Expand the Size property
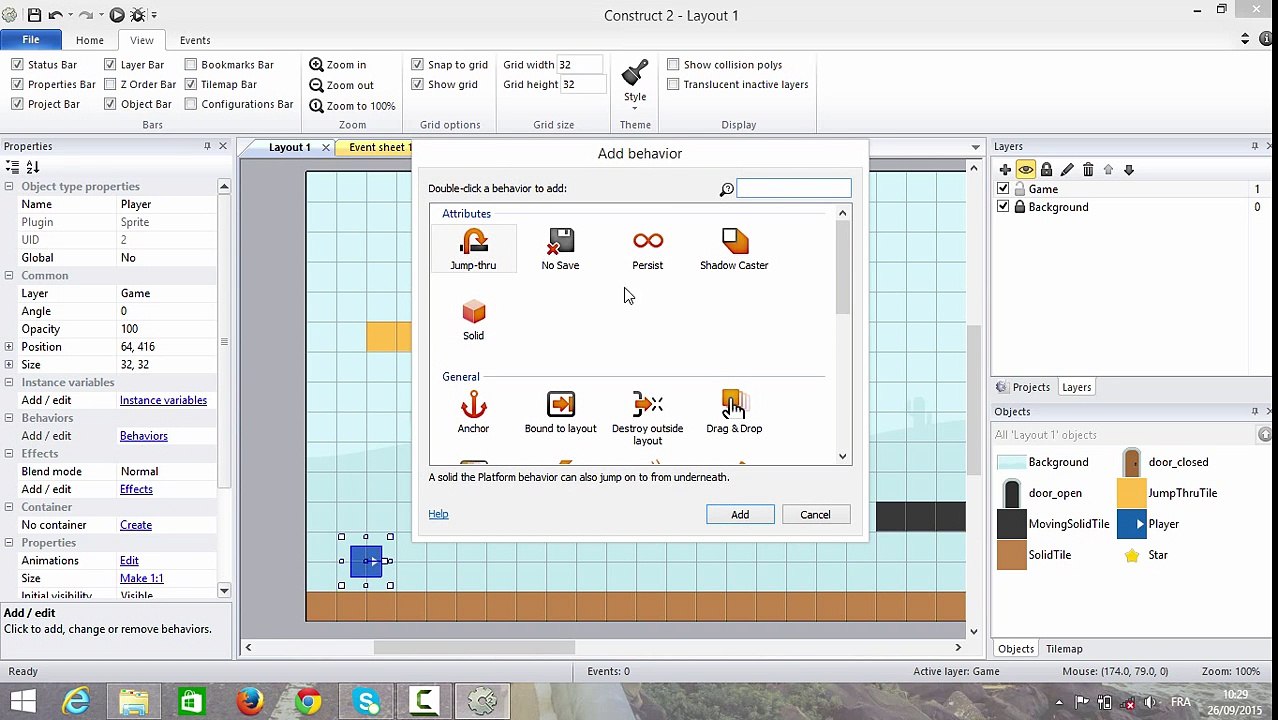The height and width of the screenshot is (720, 1278). [9, 365]
